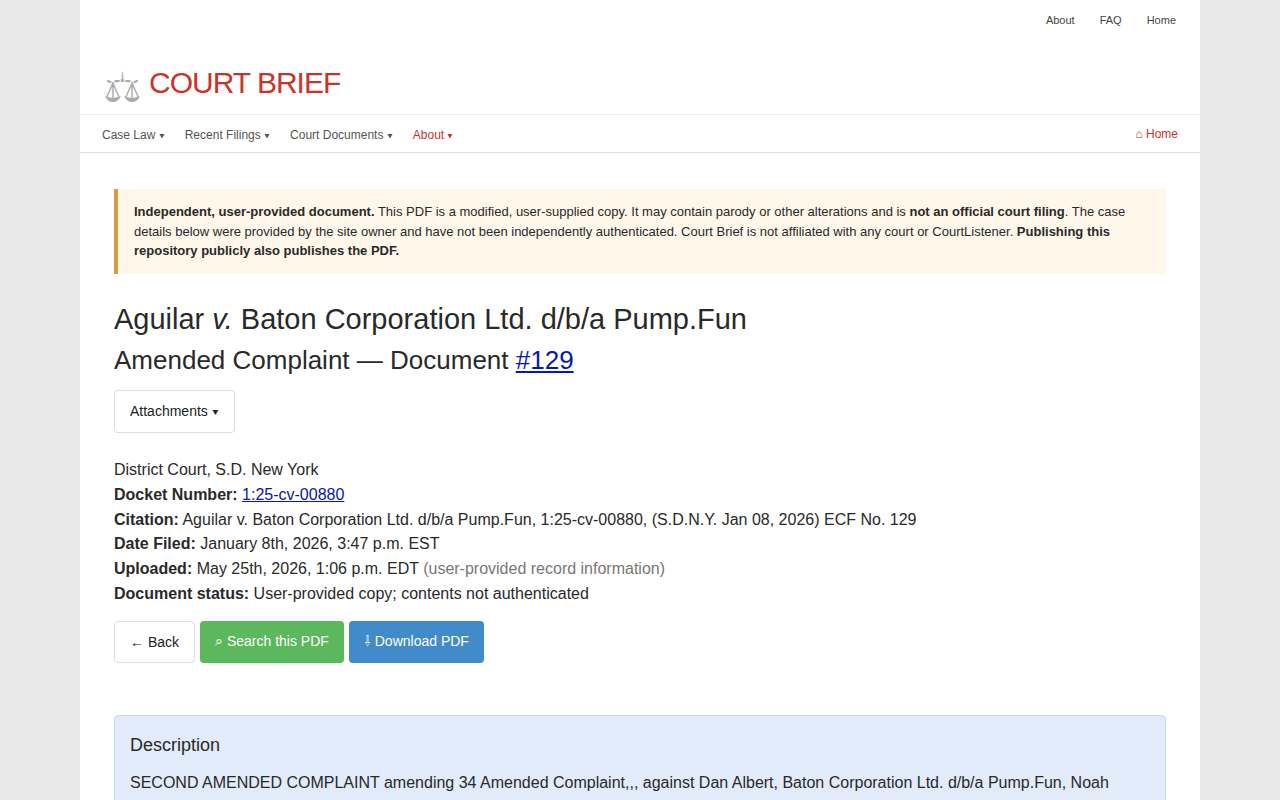
Task: Download the PDF file
Action: (x=416, y=642)
